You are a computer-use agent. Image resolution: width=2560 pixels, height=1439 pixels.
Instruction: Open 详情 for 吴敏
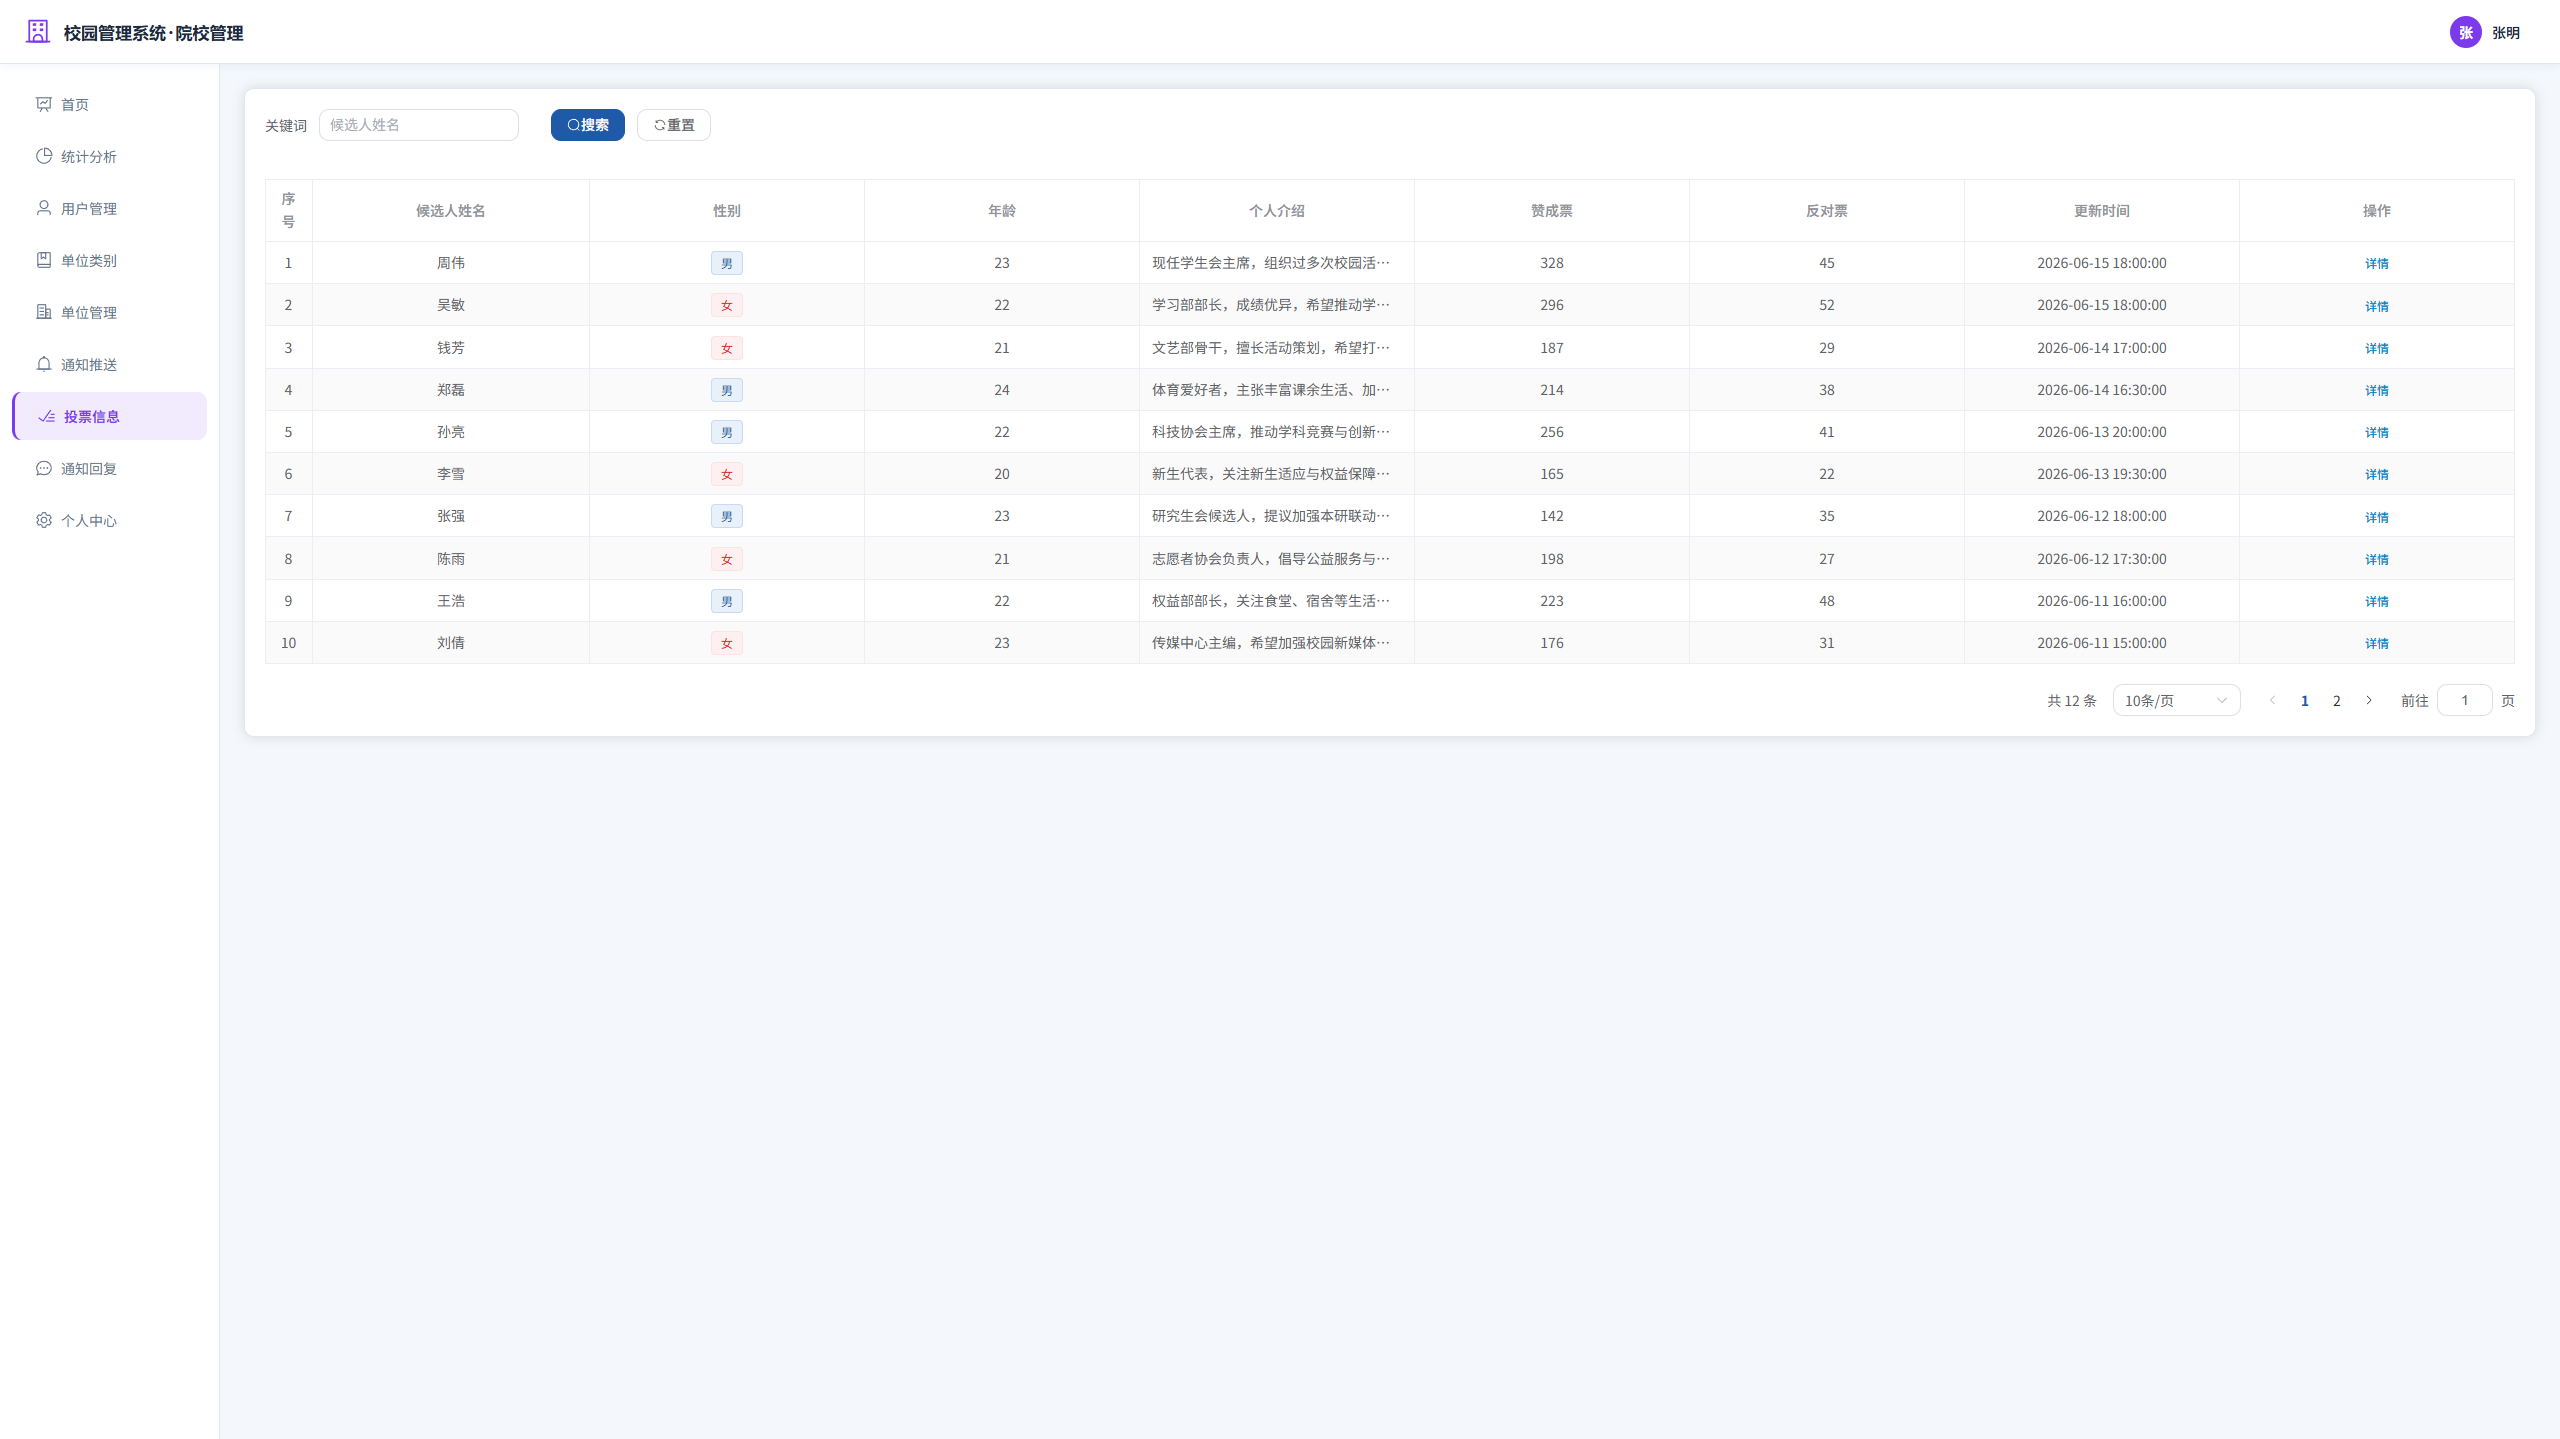[x=2377, y=306]
